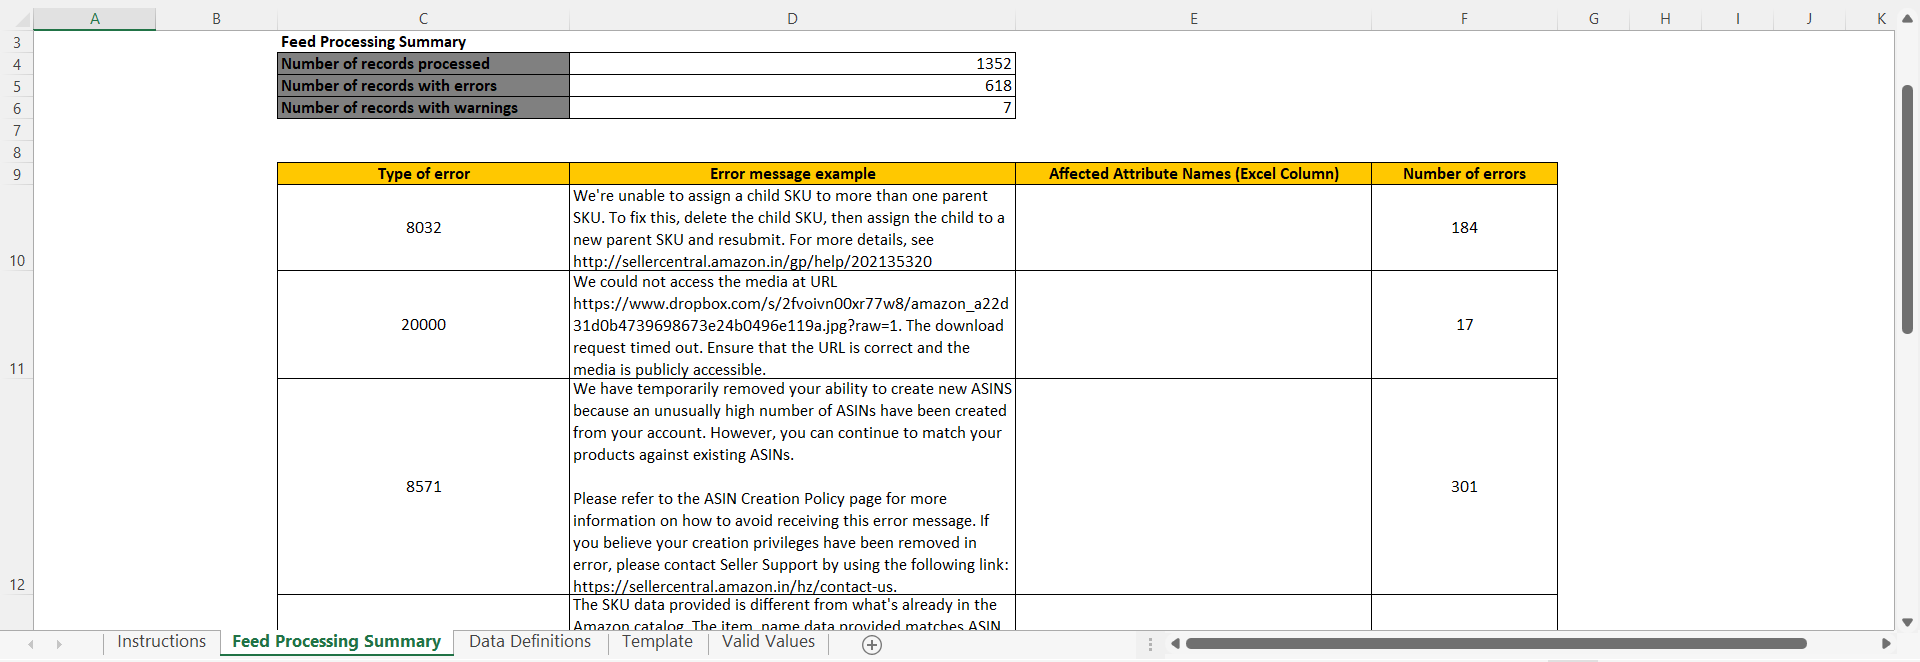1920x662 pixels.
Task: Select column F header
Action: pos(1464,19)
